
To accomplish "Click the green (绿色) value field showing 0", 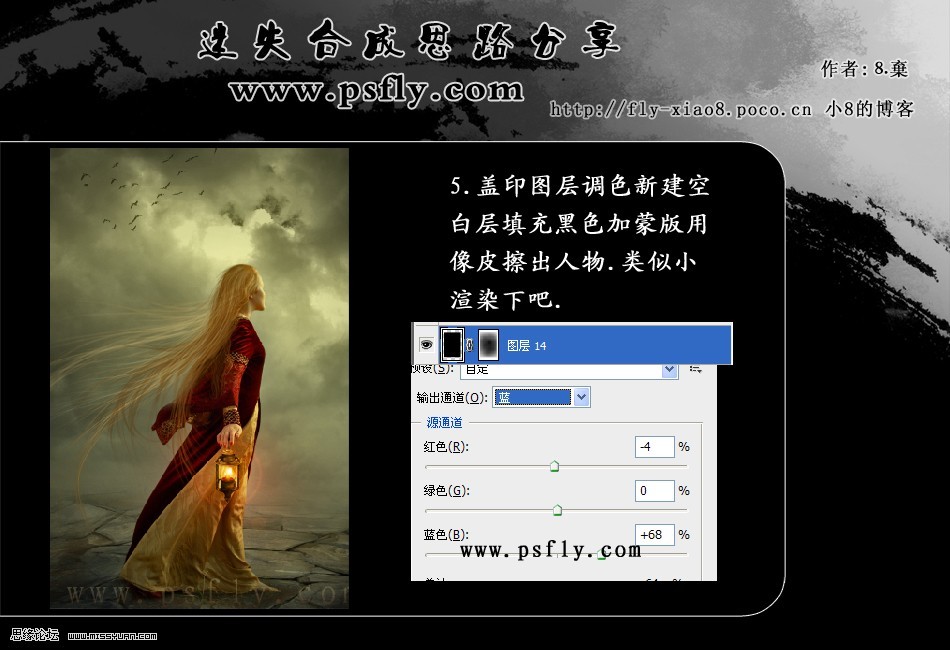I will coord(654,491).
